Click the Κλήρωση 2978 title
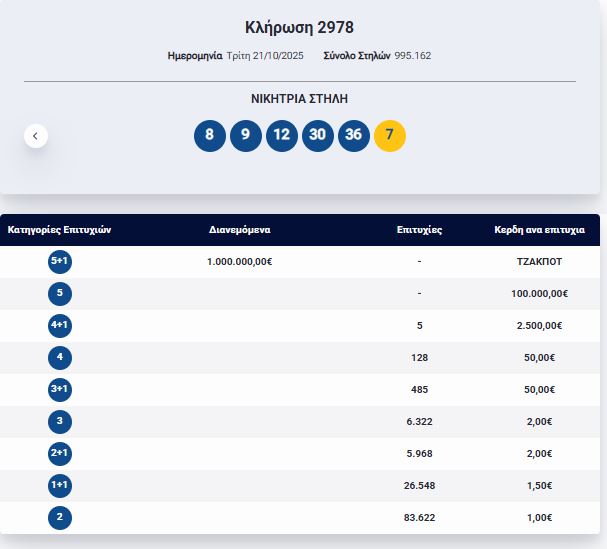Image resolution: width=607 pixels, height=549 pixels. point(299,27)
